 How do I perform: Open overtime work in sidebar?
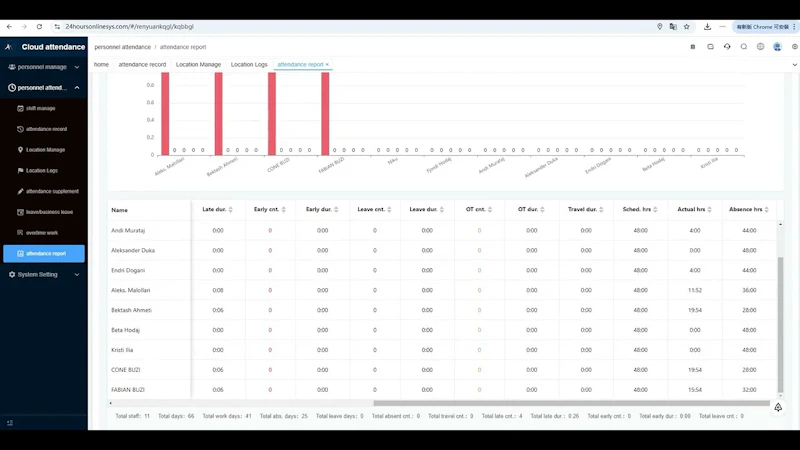tap(43, 233)
